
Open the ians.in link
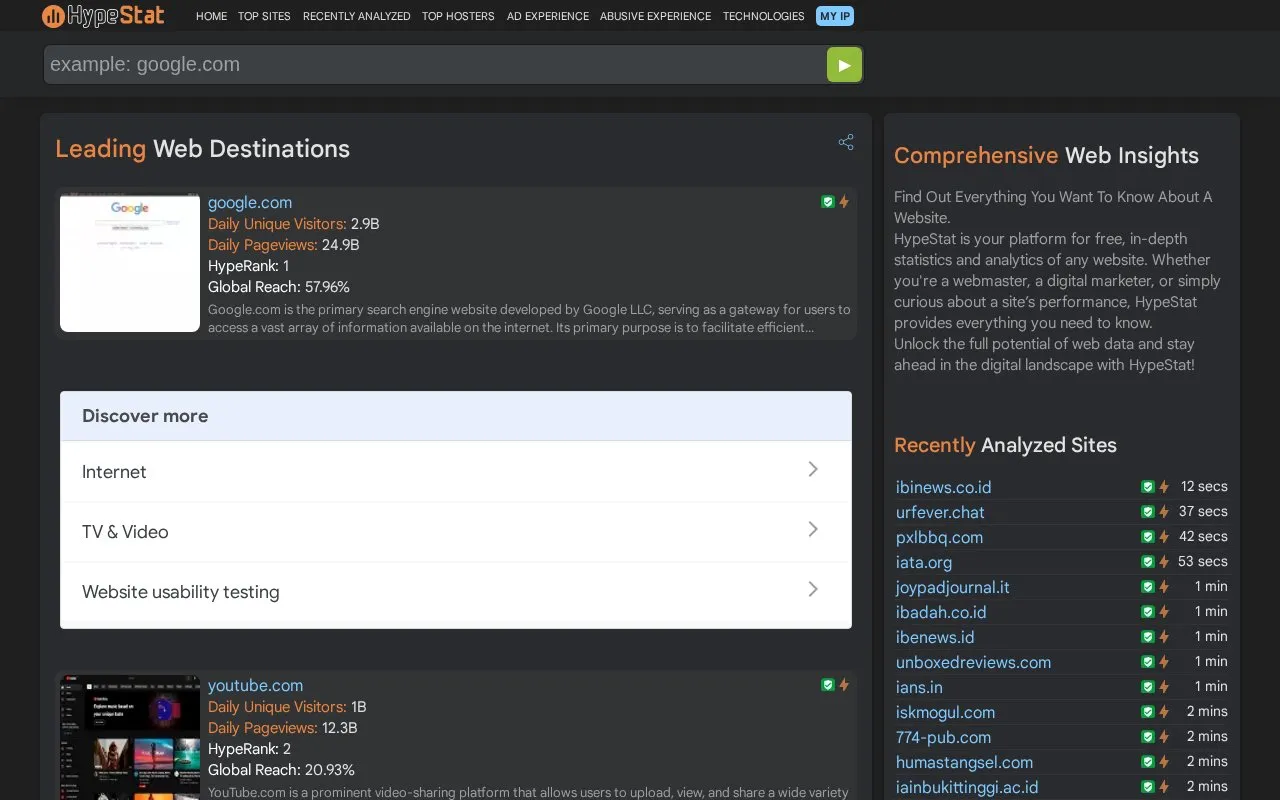pyautogui.click(x=919, y=687)
